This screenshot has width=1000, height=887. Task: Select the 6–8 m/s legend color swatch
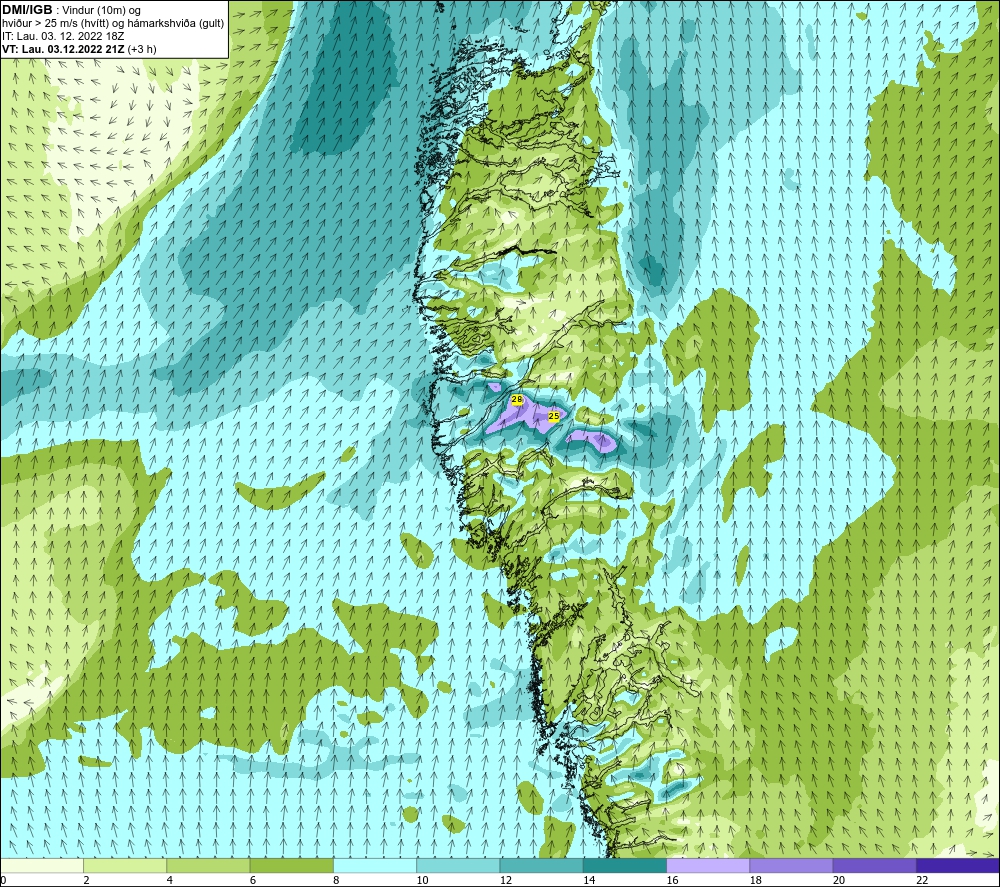pos(291,865)
